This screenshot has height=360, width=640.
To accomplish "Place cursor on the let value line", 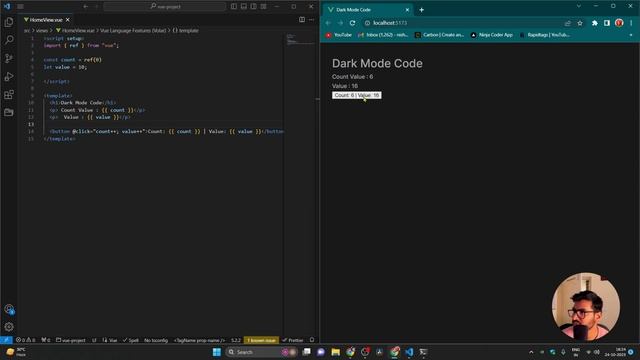I will tap(65, 67).
